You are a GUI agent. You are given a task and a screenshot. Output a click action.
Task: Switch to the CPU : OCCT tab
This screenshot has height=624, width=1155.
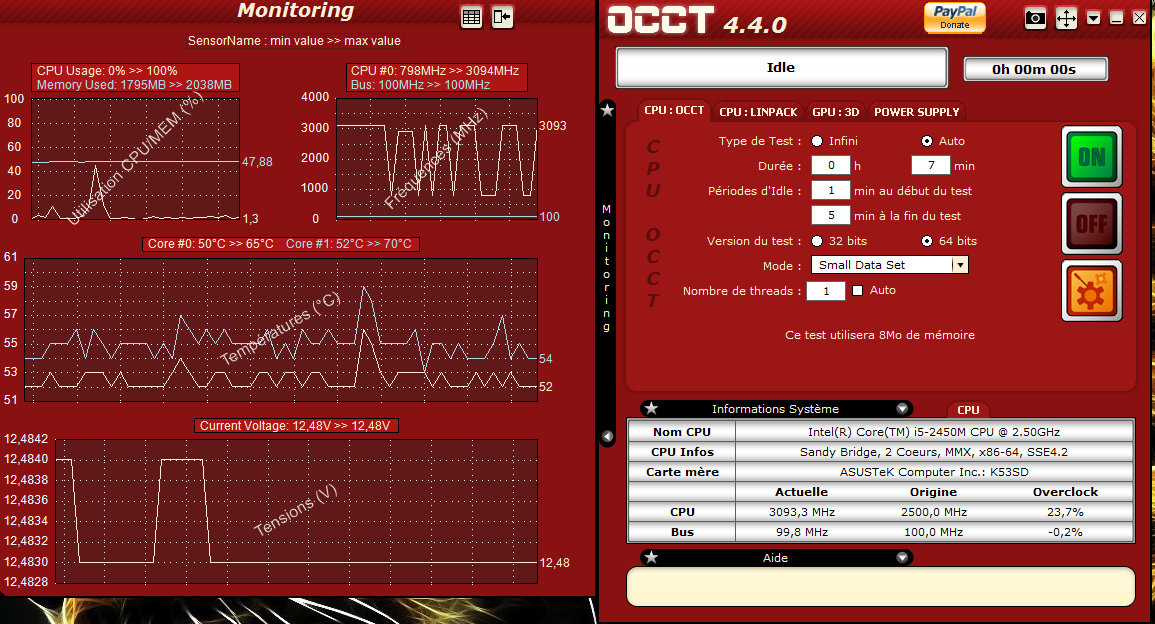(674, 111)
